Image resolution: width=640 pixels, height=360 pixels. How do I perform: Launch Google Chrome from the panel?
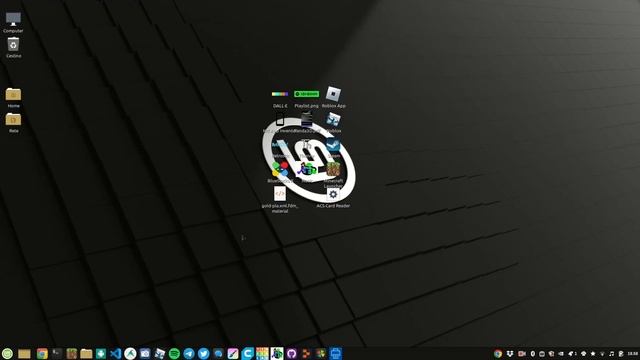(42, 353)
